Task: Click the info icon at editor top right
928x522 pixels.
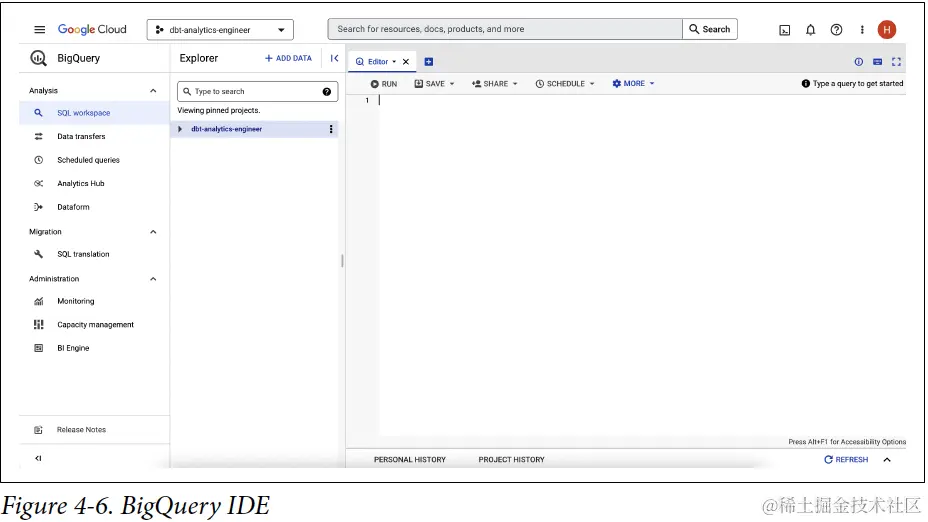Action: coord(859,62)
